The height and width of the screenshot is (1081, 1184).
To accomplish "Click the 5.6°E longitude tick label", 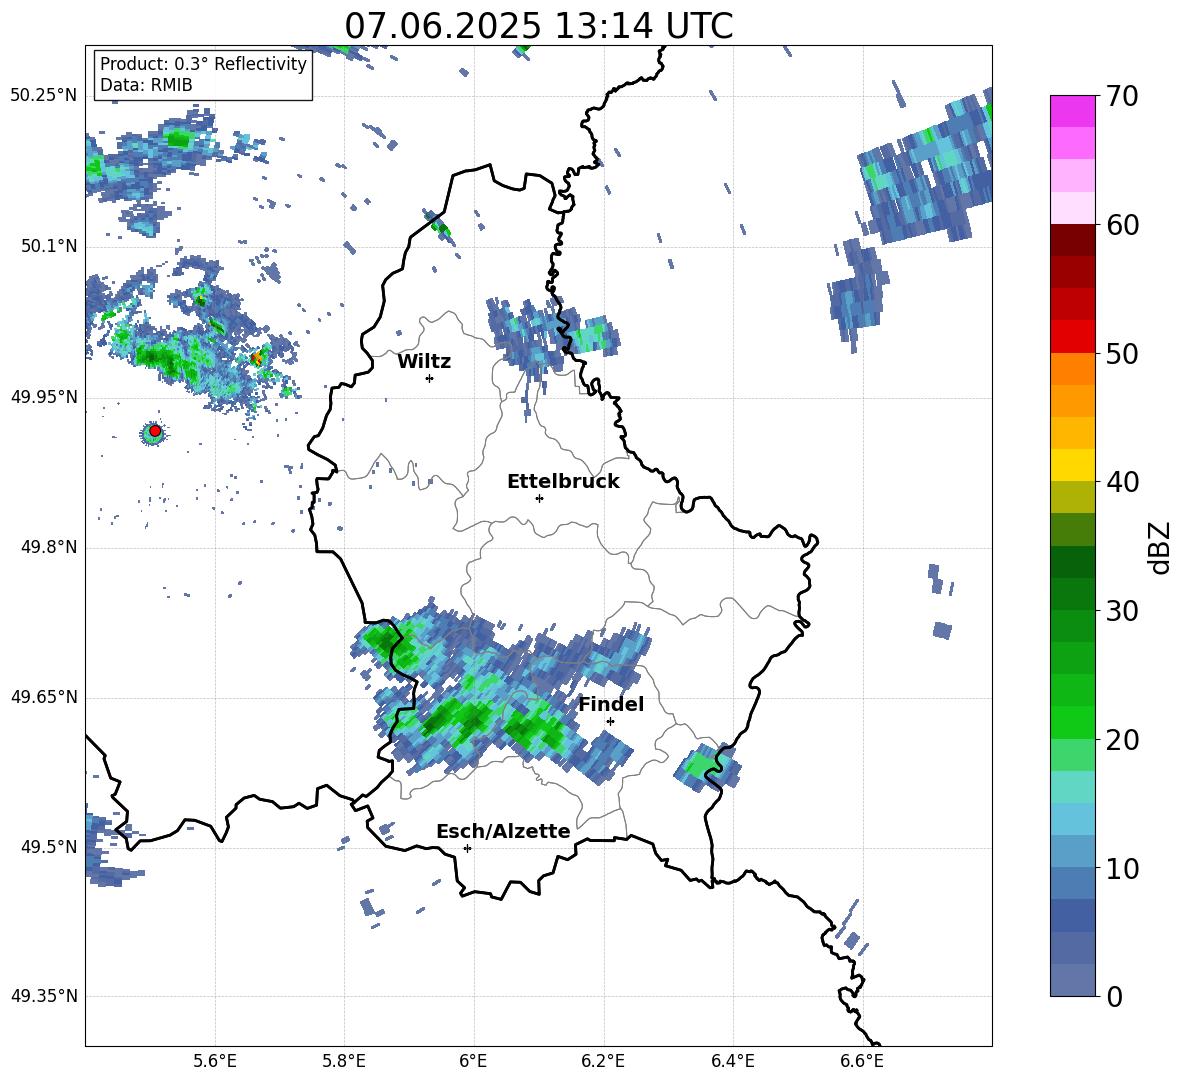I will pos(215,1061).
